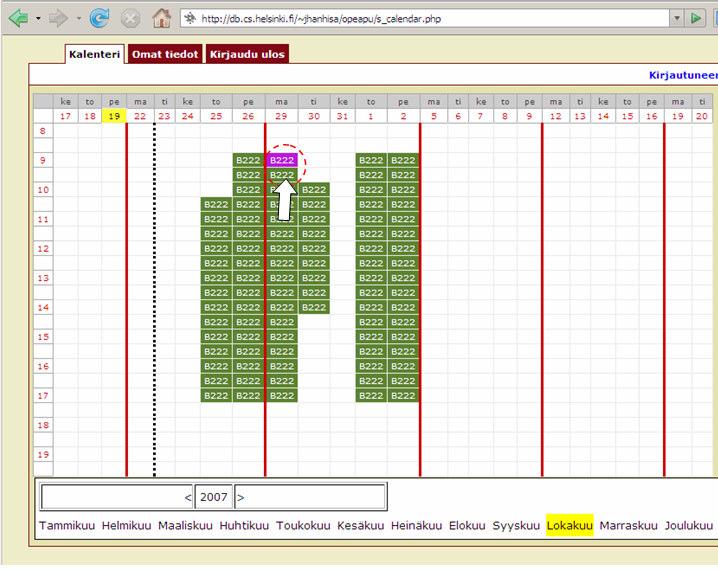Click the green Go arrow button
This screenshot has height=572, width=718.
point(696,19)
